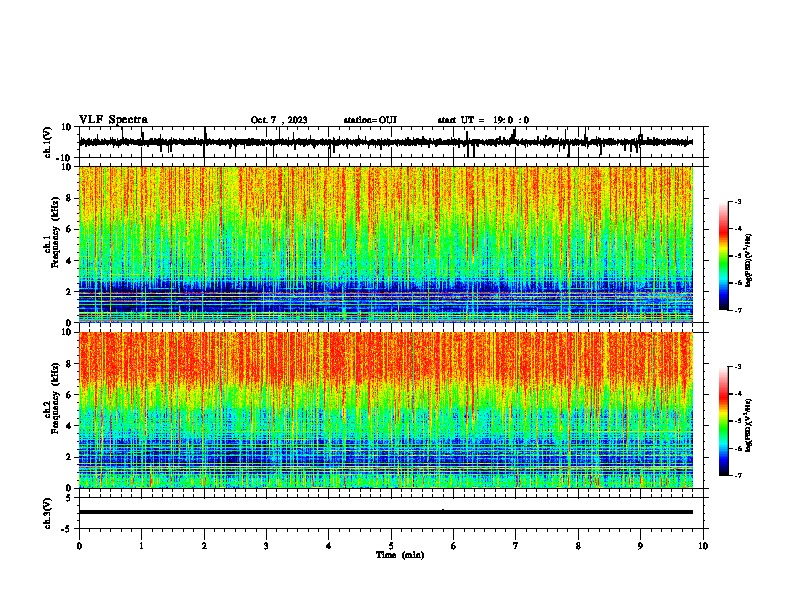Screen dimensions: 792x612
Task: Click the ch.2 spectrogram color scale bar
Action: coord(723,421)
